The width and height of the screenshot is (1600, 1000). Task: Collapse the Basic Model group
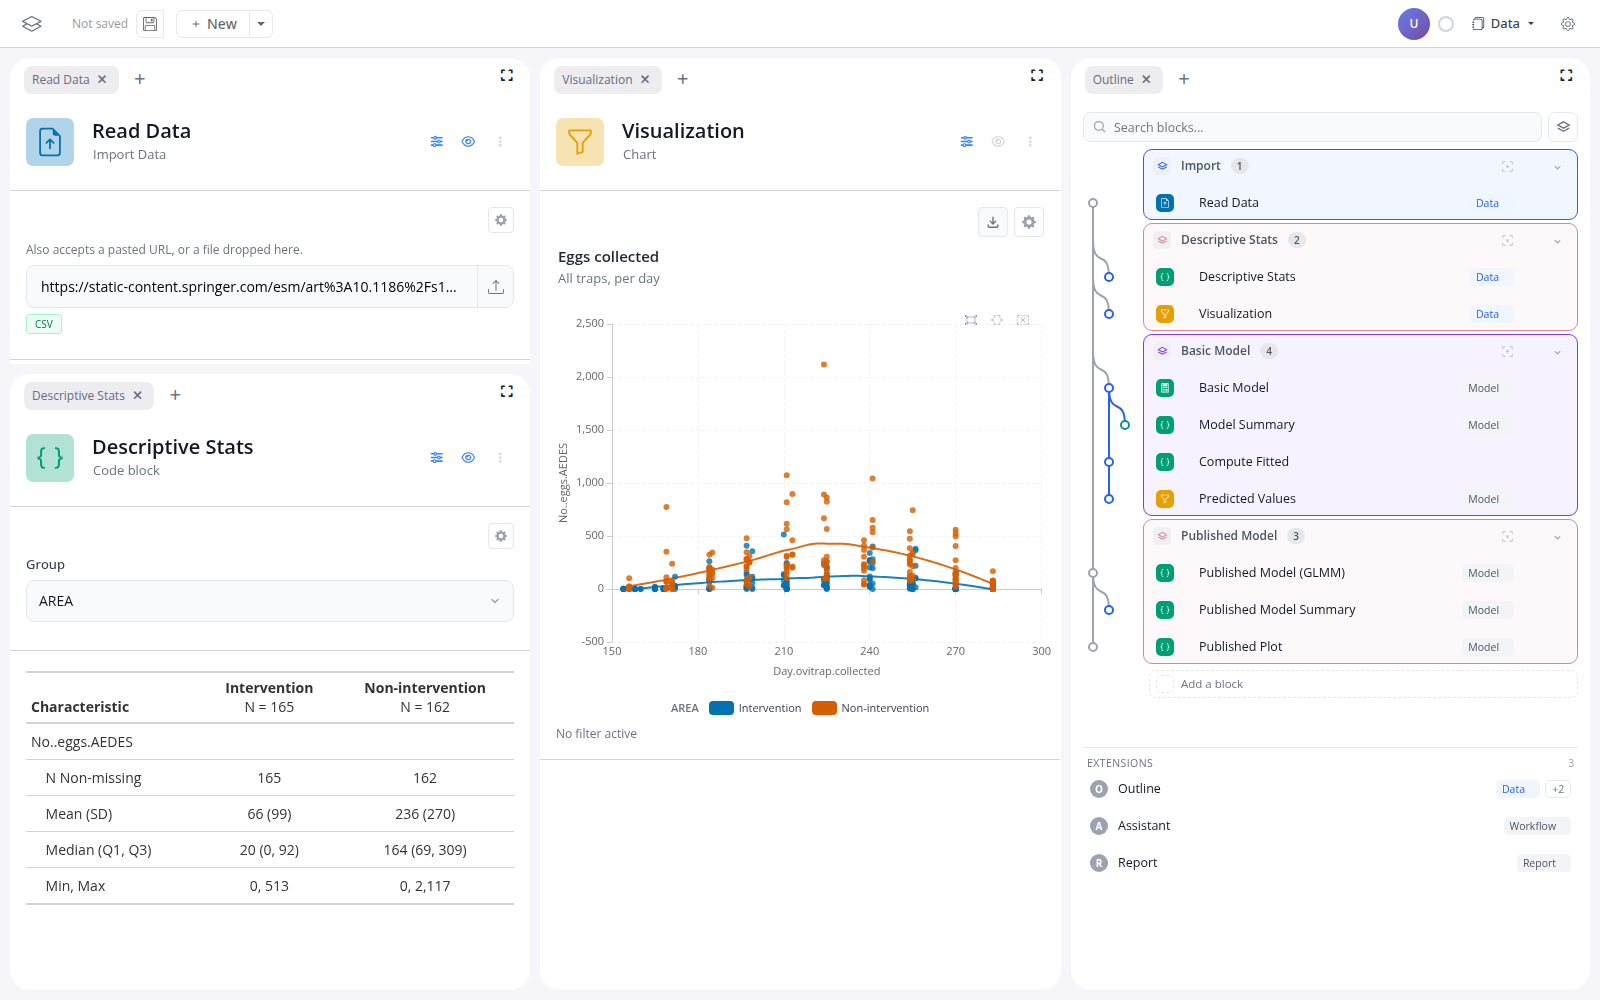1557,352
